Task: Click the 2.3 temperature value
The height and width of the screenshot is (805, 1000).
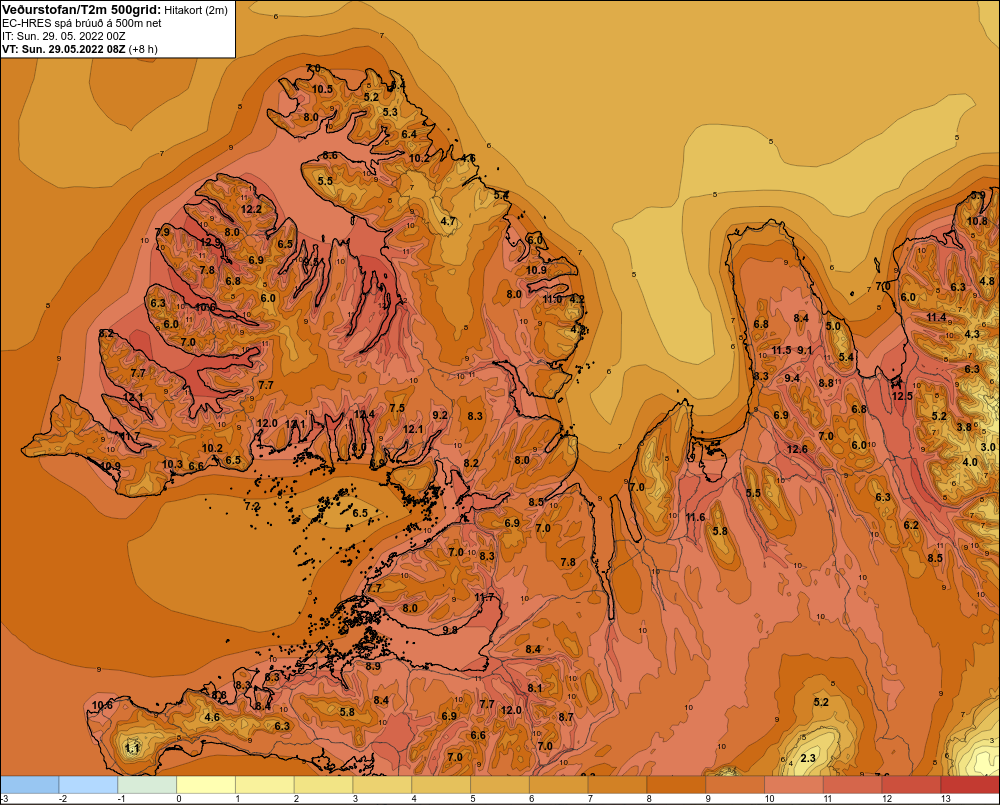Action: (x=808, y=758)
